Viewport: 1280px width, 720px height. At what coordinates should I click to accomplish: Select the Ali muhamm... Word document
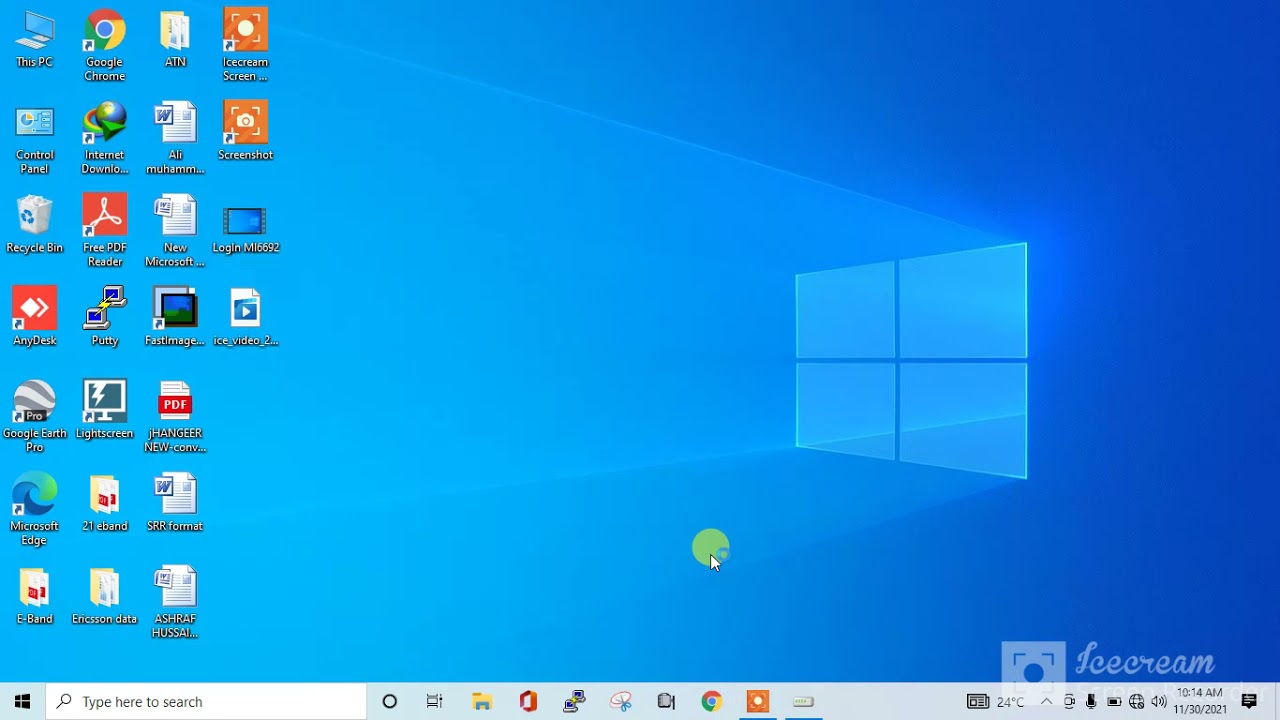[x=175, y=139]
